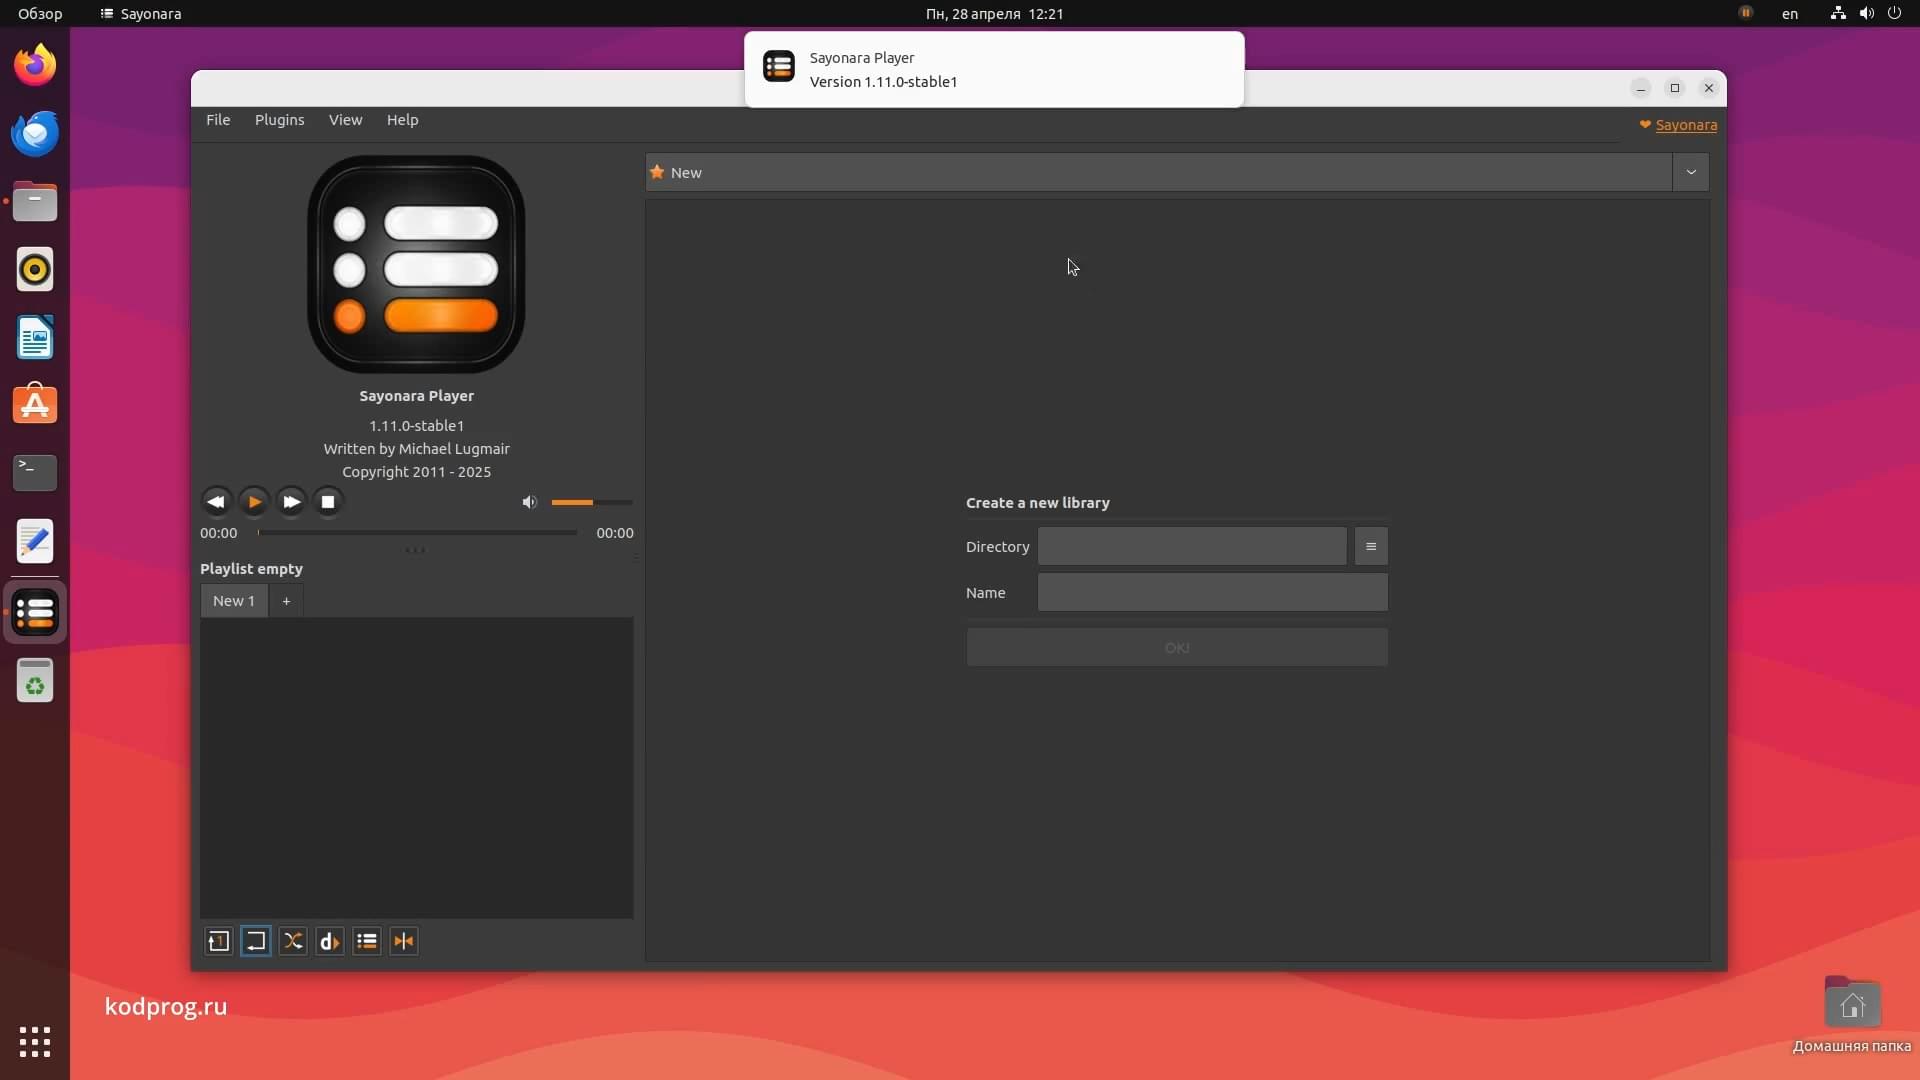Toggle Repeat all playlist mode
The height and width of the screenshot is (1080, 1920).
pyautogui.click(x=255, y=941)
